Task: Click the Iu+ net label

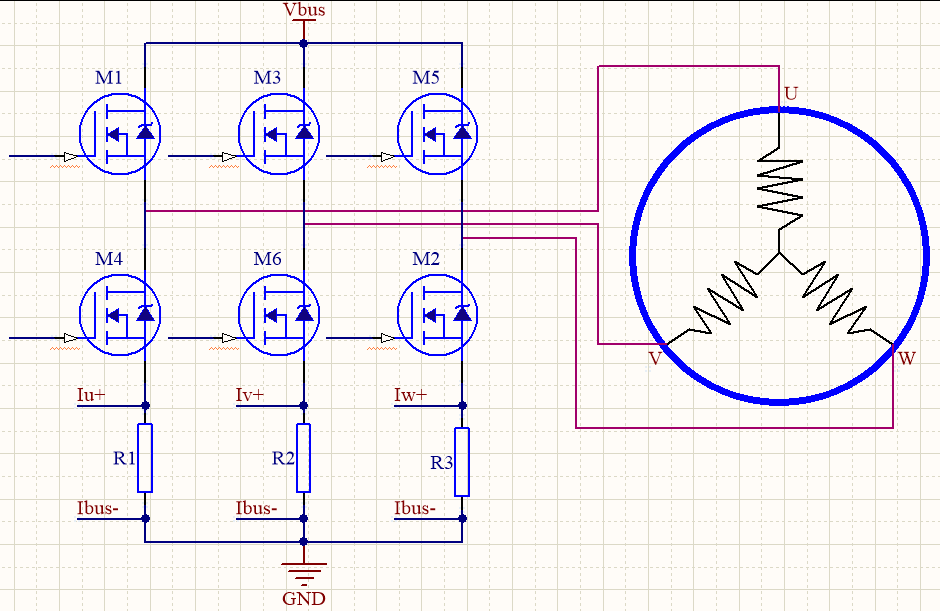Action: coord(91,395)
